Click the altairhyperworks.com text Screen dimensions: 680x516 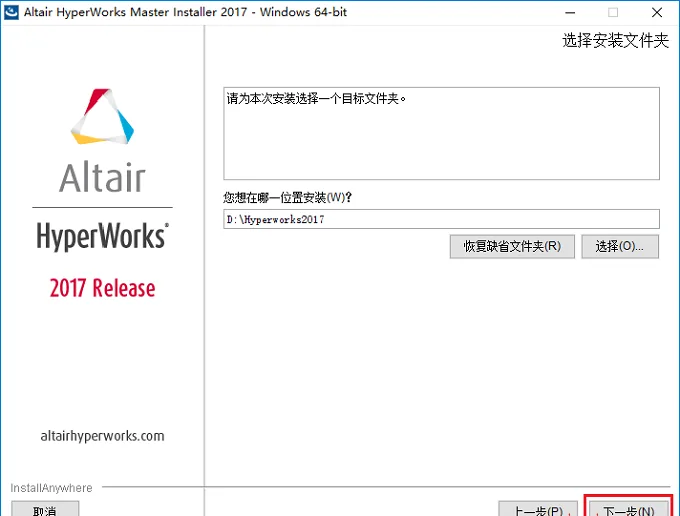coord(102,436)
